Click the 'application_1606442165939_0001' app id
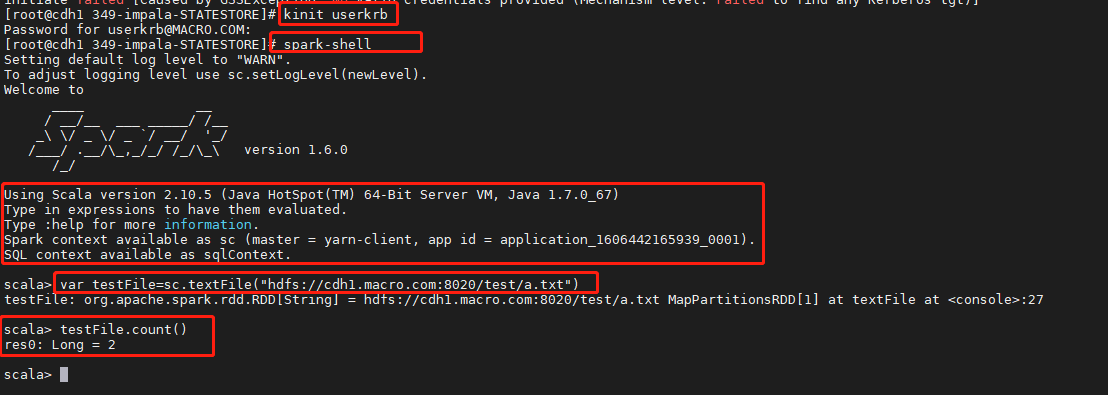The width and height of the screenshot is (1108, 395). (x=619, y=240)
